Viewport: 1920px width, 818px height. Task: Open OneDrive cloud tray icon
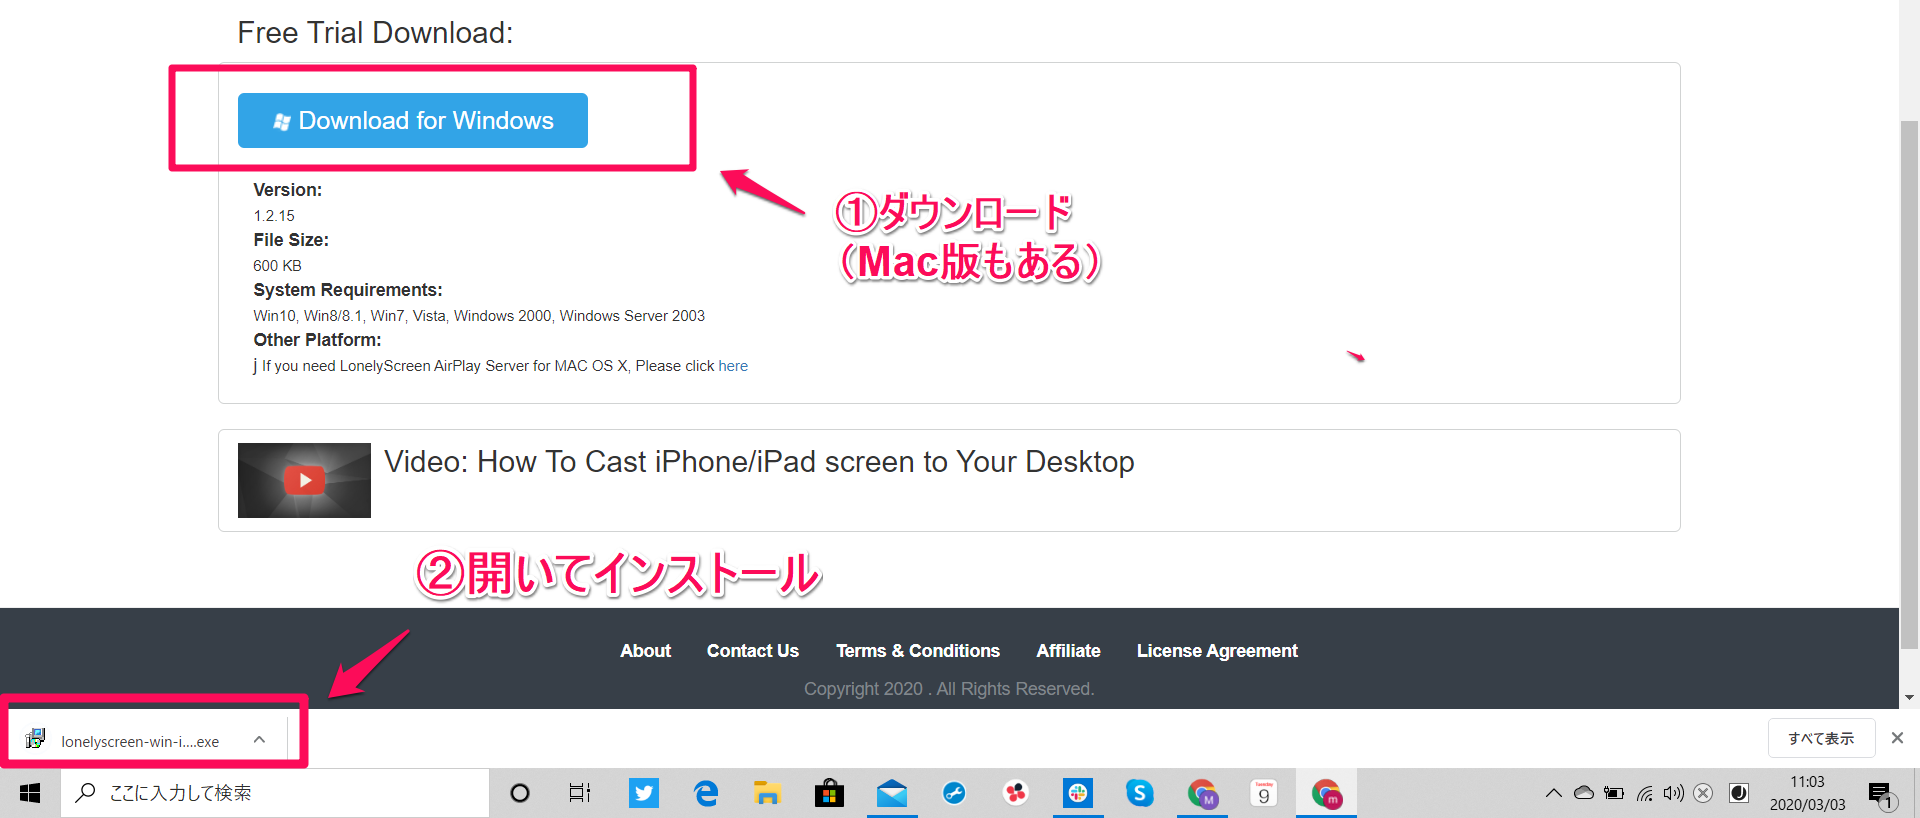1584,793
